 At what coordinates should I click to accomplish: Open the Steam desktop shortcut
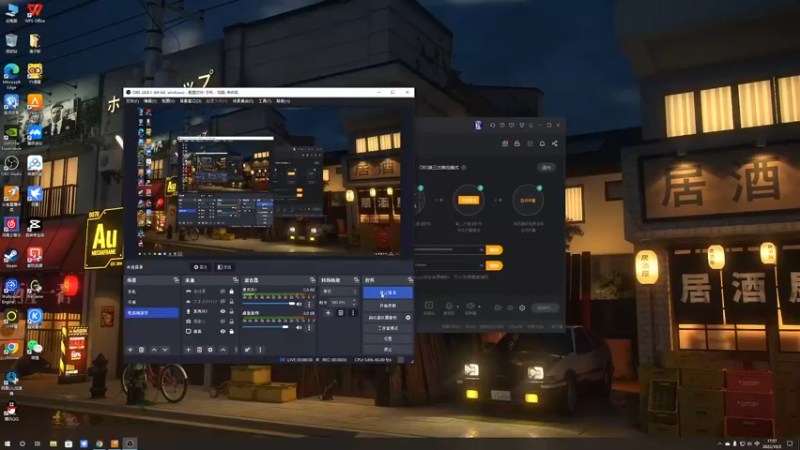pyautogui.click(x=11, y=258)
